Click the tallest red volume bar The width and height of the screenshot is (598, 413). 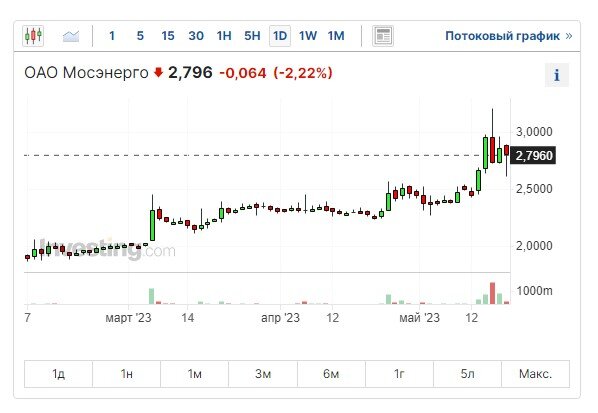pos(492,293)
